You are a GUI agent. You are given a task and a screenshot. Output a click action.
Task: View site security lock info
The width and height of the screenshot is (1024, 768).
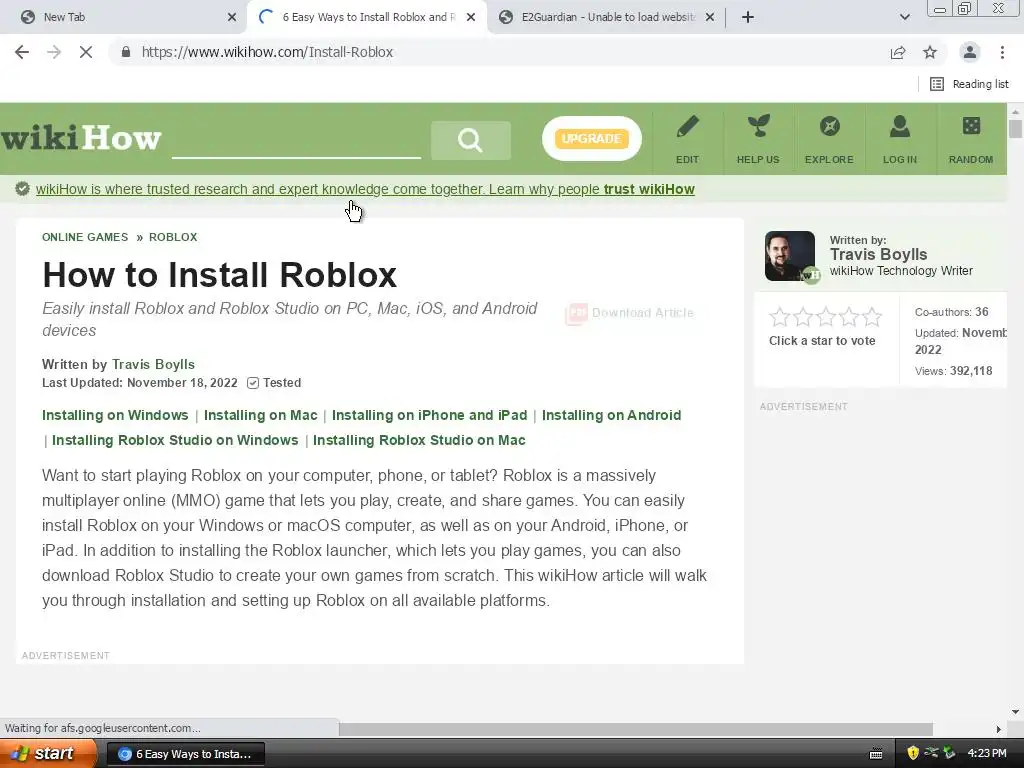[x=126, y=52]
